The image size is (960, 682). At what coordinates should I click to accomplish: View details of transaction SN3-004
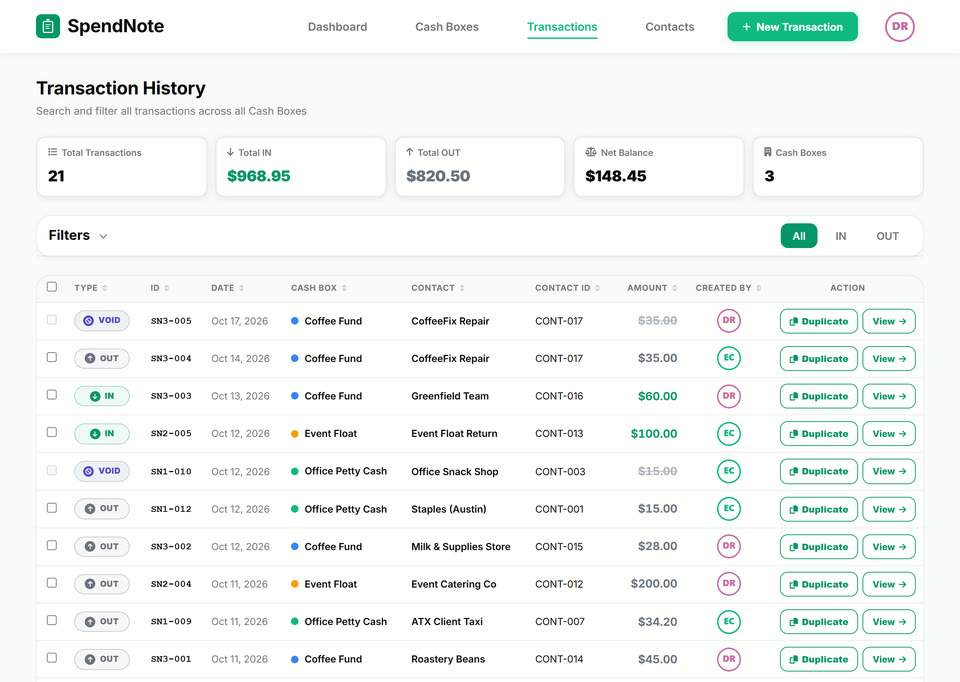tap(889, 359)
